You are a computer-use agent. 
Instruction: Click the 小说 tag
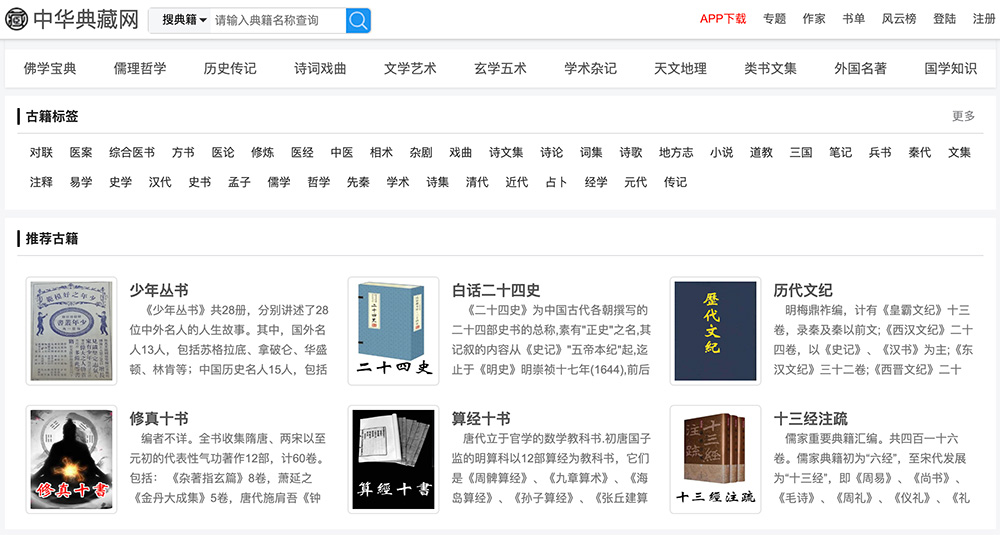click(721, 152)
